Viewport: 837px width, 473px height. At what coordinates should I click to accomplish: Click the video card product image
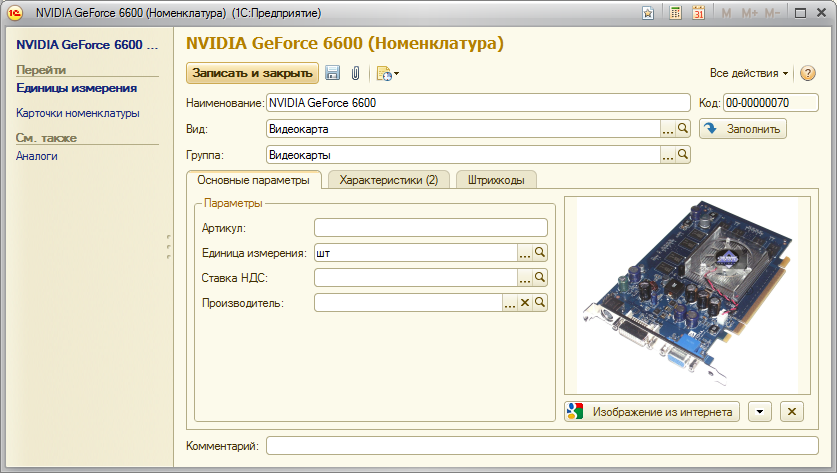coord(688,295)
